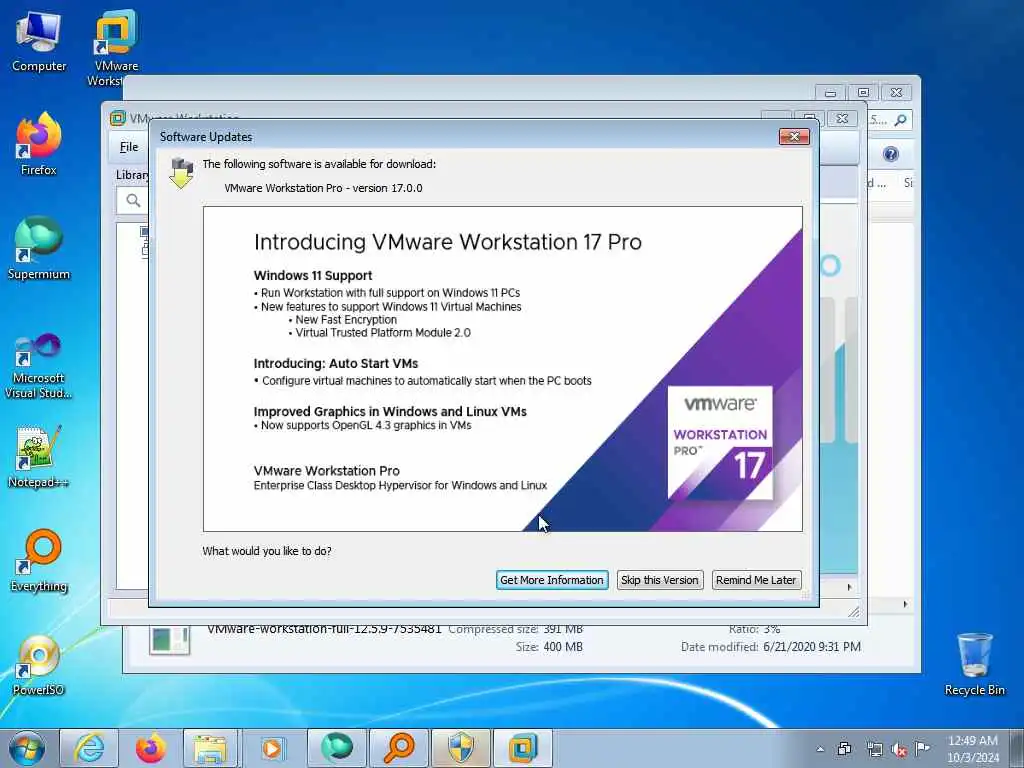
Task: Open Computer desktop icon
Action: tap(39, 42)
